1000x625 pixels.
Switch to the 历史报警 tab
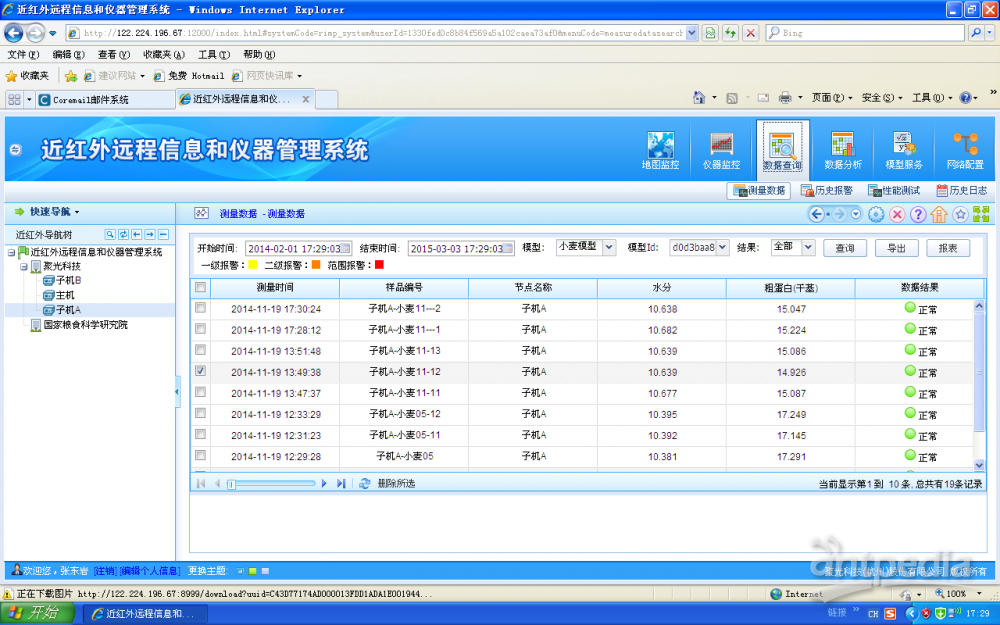pos(825,190)
